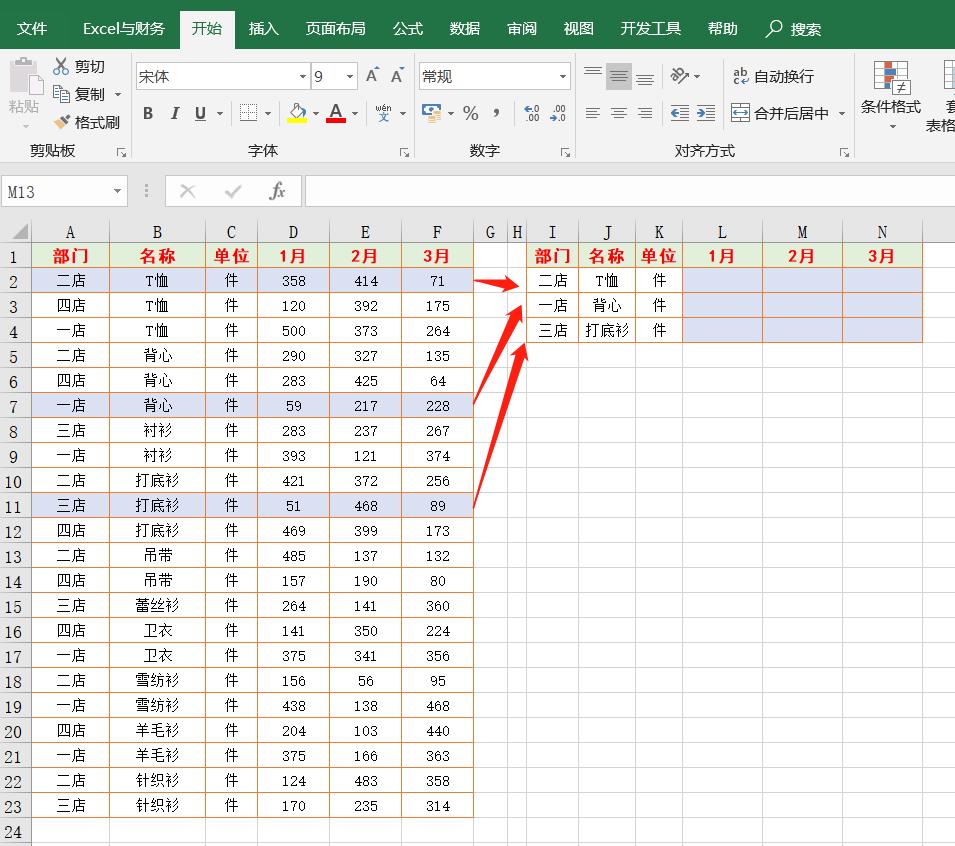Click the Format Painter (格式刷) icon
Viewport: 955px width, 846px height.
pos(62,122)
